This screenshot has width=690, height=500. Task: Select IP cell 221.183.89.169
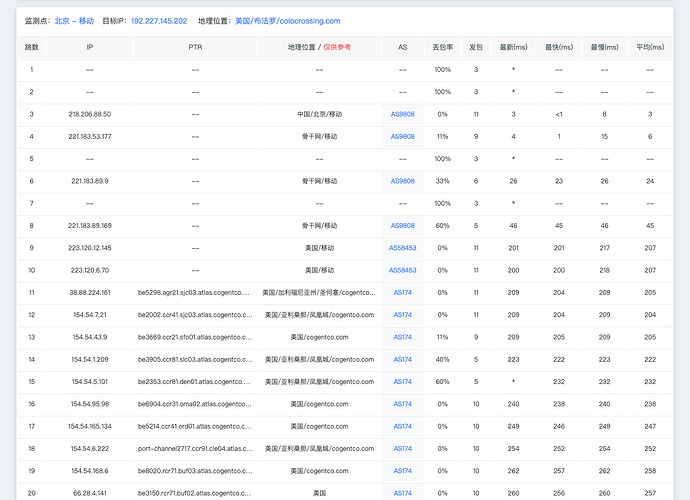coord(90,225)
